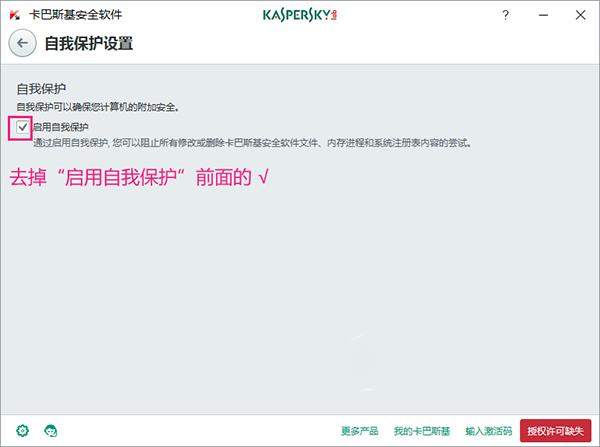This screenshot has width=600, height=447.
Task: Open support via the headset face icon
Action: tap(51, 431)
